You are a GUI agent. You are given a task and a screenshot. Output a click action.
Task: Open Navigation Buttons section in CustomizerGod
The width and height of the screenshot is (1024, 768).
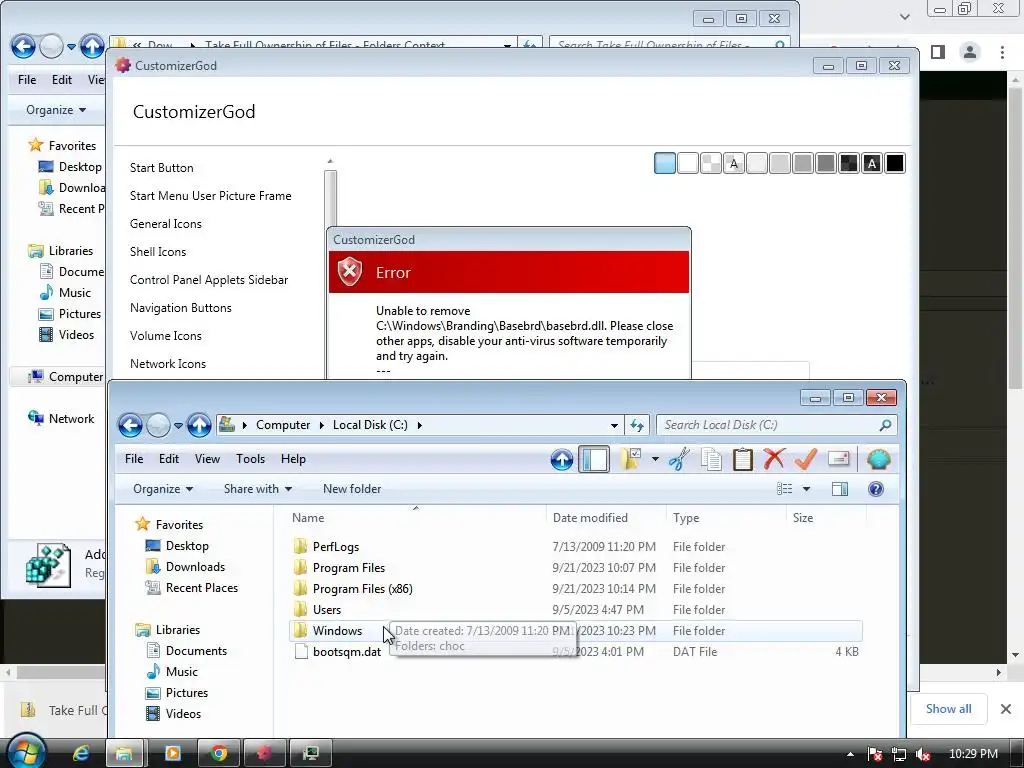pos(181,308)
